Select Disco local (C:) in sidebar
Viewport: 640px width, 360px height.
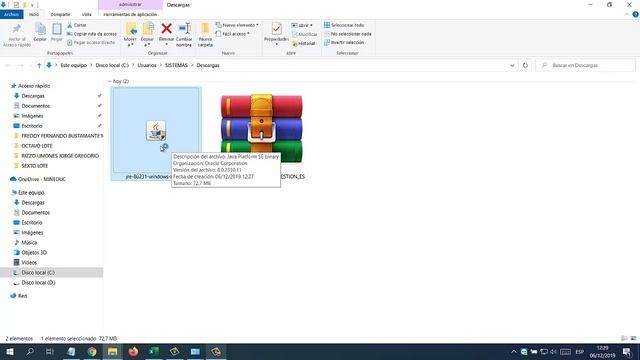click(38, 273)
